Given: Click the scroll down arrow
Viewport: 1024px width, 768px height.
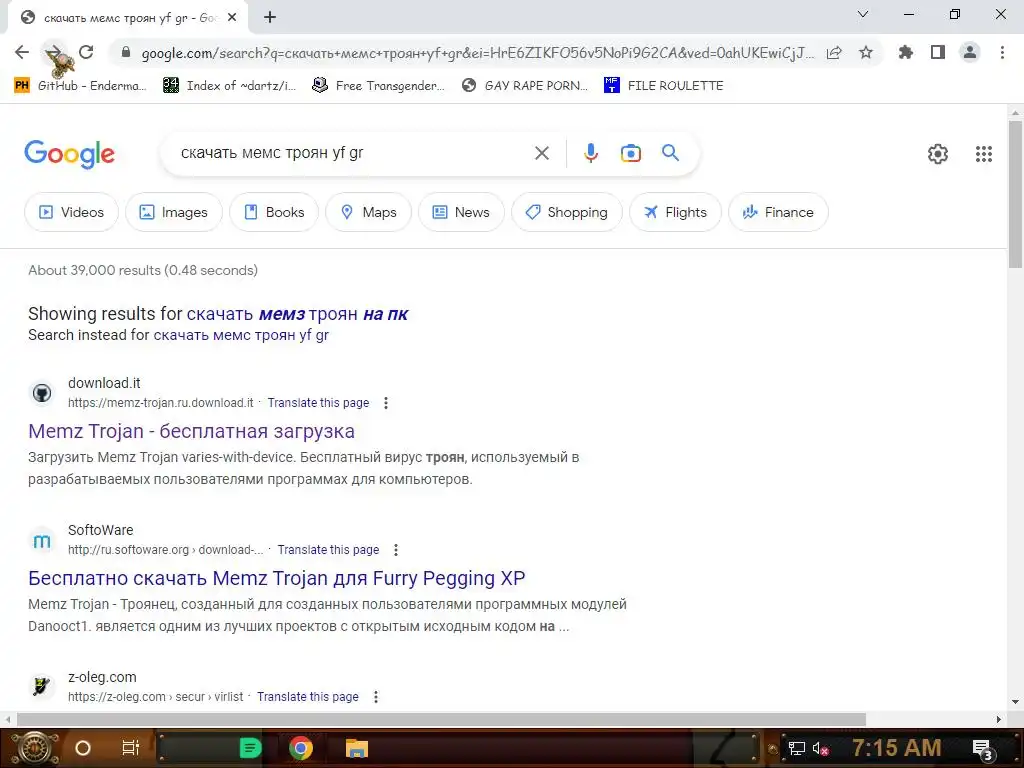Looking at the screenshot, I should click(1016, 703).
